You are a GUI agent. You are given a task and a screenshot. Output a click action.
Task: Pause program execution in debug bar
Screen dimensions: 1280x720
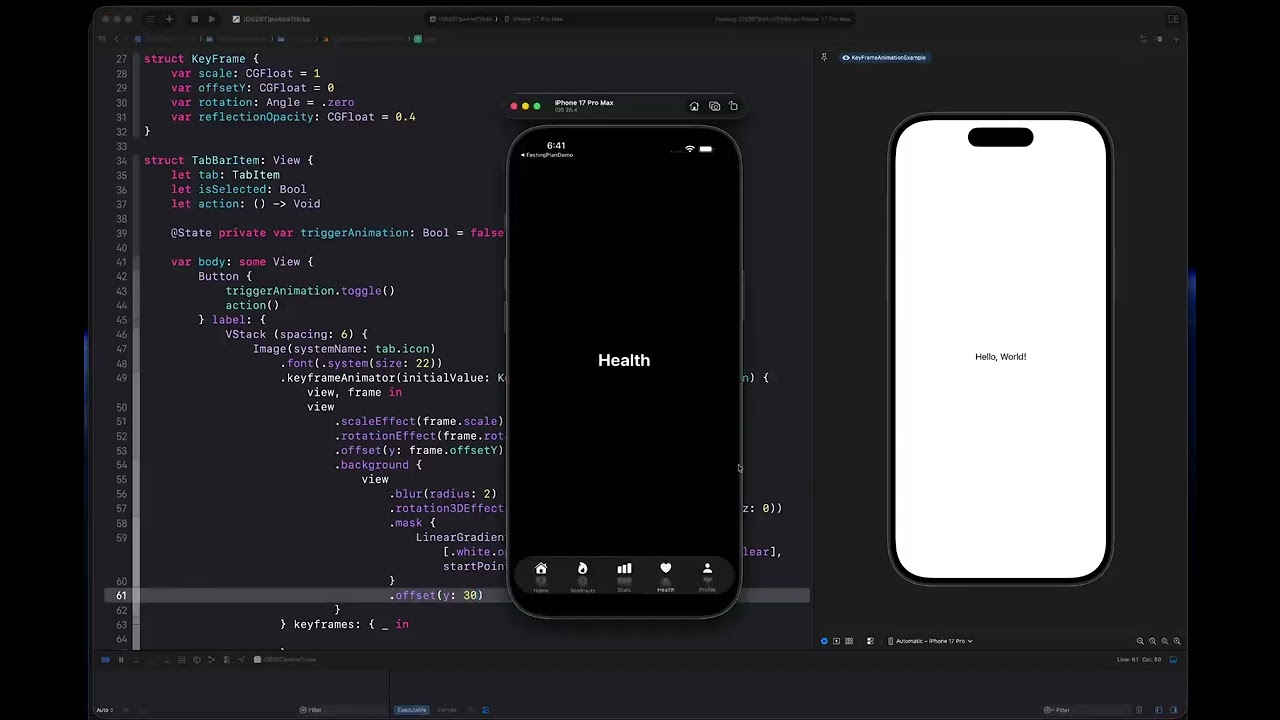point(121,659)
